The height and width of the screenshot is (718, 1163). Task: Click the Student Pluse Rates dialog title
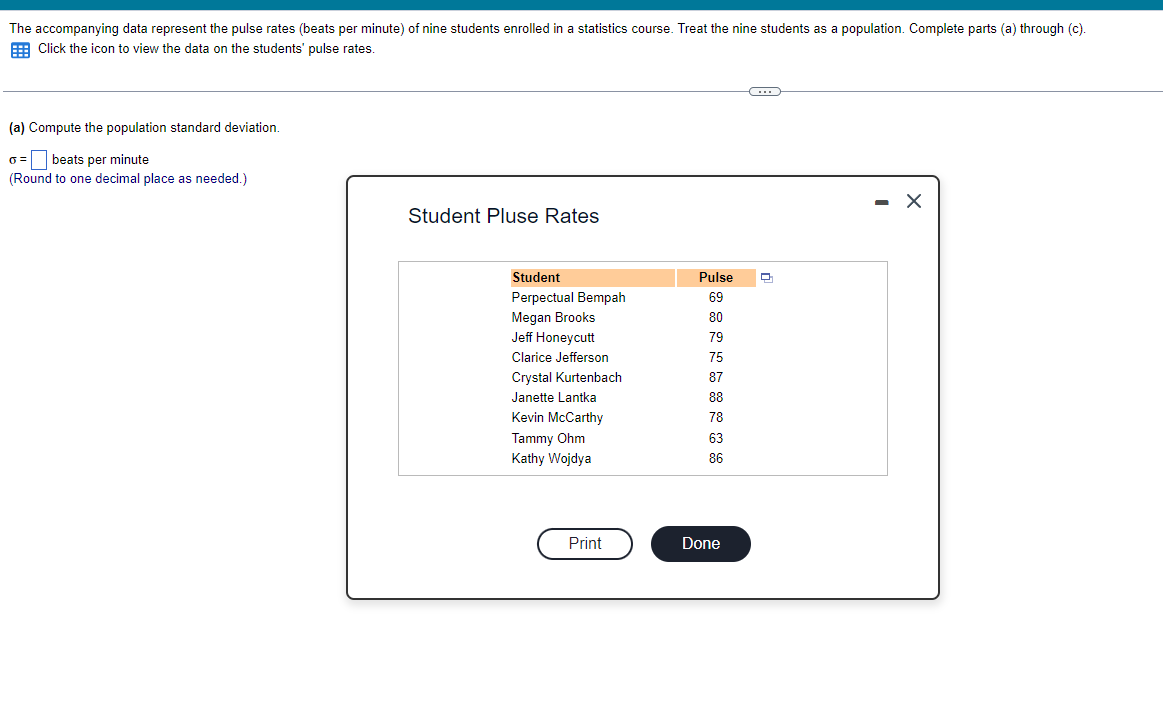503,216
